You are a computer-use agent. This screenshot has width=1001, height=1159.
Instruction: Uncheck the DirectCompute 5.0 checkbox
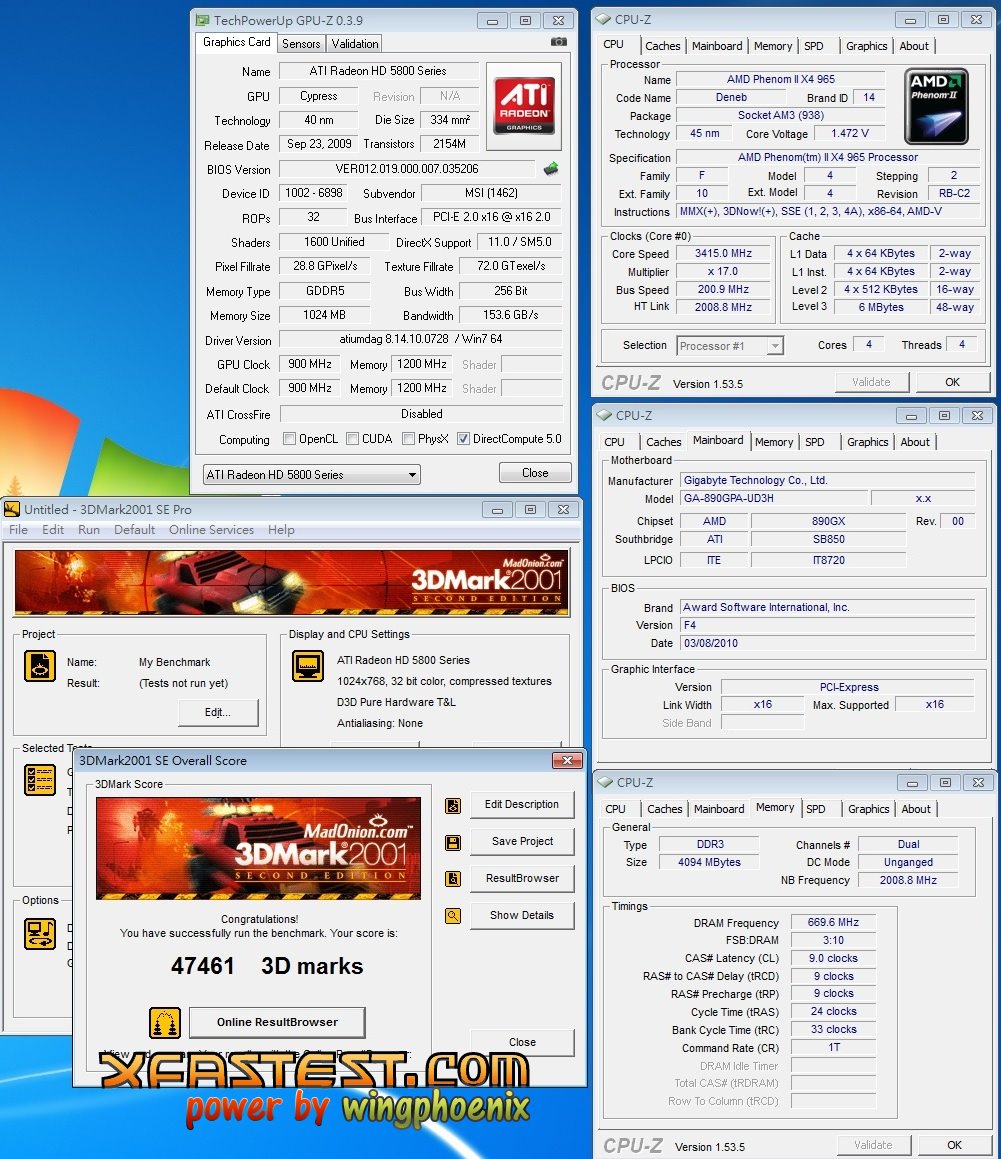(463, 439)
